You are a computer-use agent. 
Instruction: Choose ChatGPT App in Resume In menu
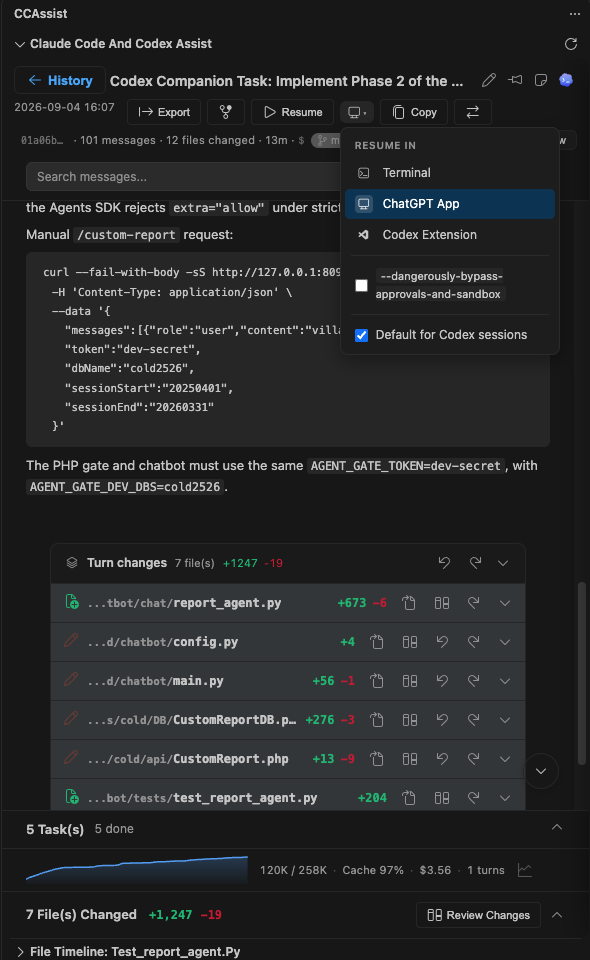(x=450, y=204)
